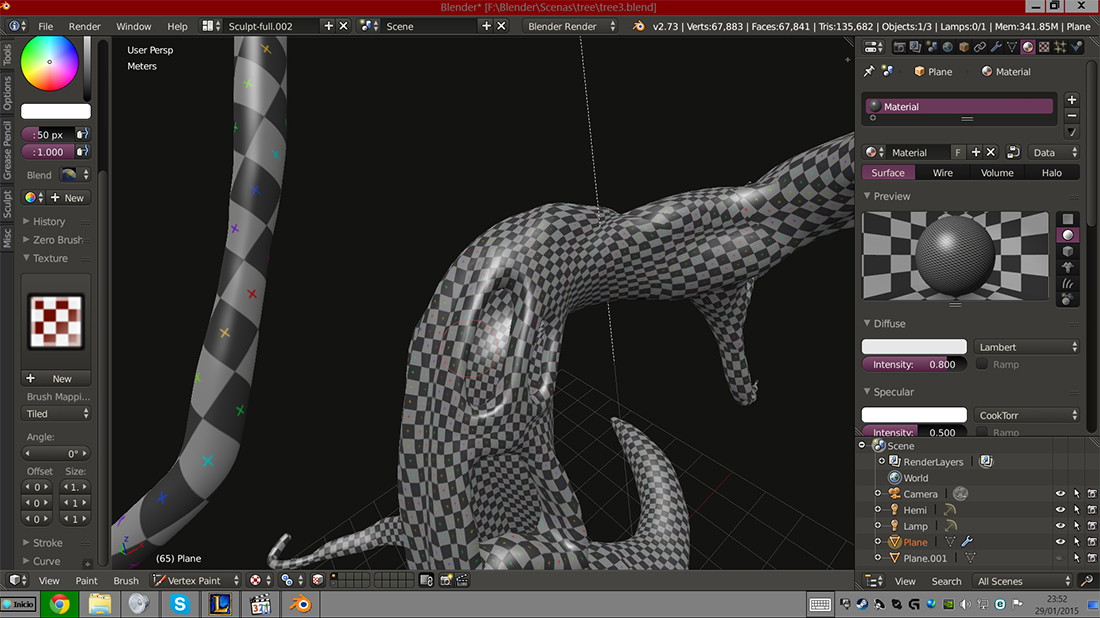Switch to the Halo material type tab
The image size is (1100, 618).
(x=1052, y=173)
